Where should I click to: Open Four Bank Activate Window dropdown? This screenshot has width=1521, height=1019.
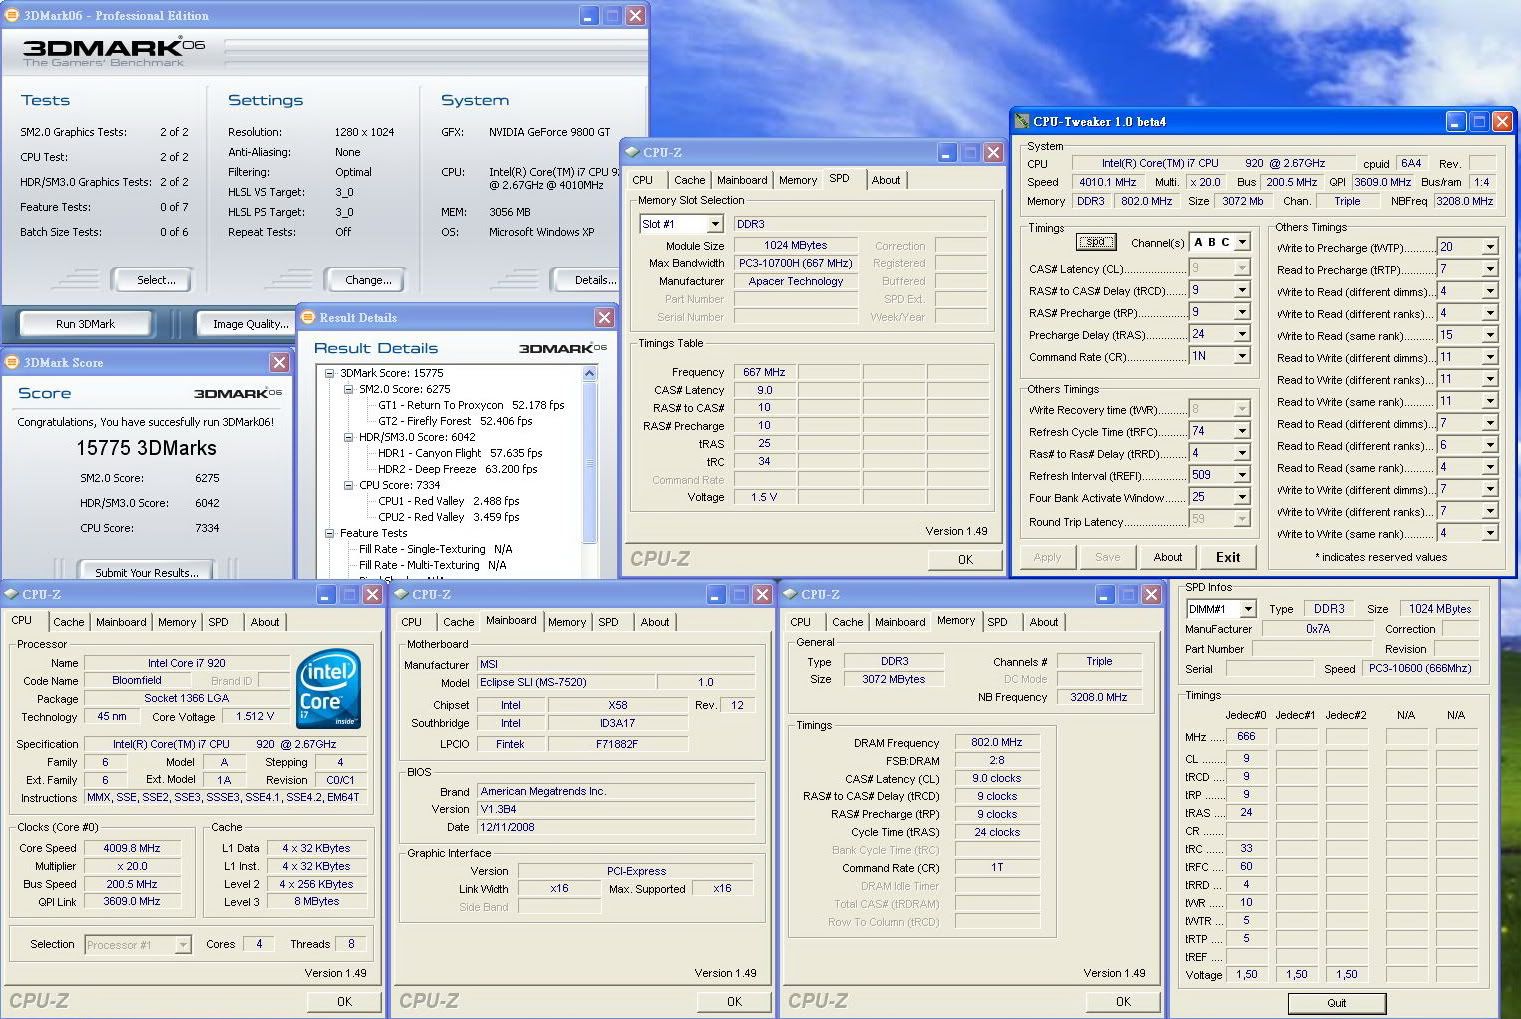[x=1242, y=497]
